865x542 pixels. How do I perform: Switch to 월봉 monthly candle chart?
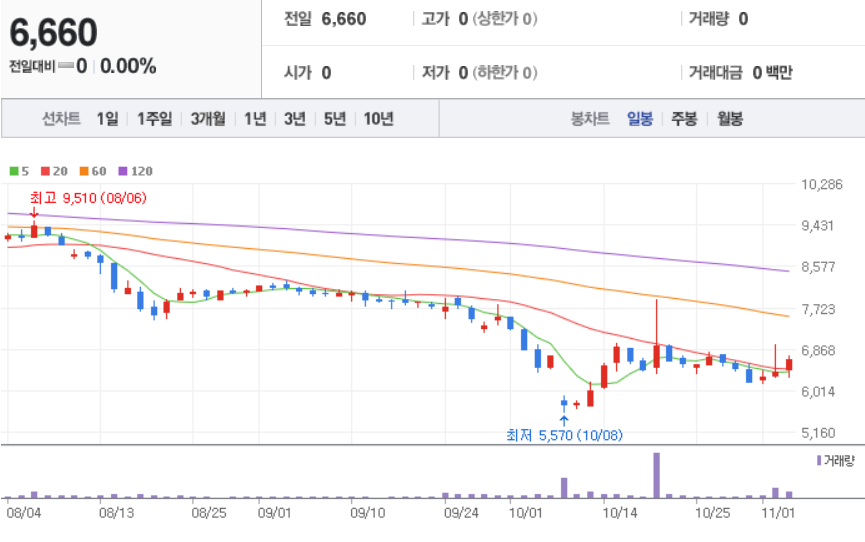click(730, 118)
